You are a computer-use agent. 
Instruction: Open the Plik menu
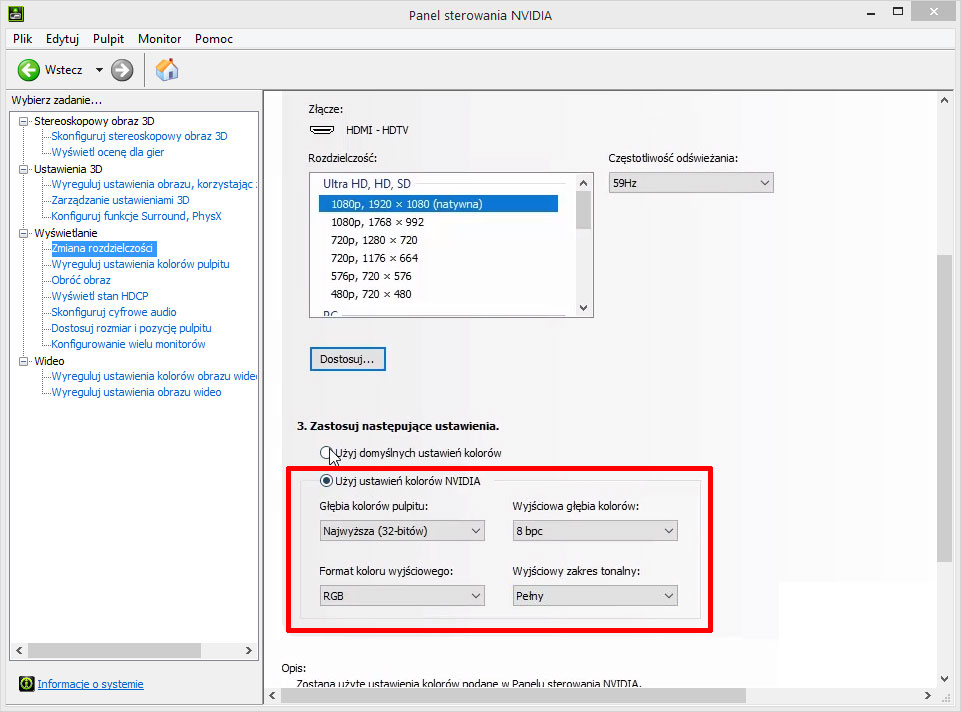pos(22,39)
